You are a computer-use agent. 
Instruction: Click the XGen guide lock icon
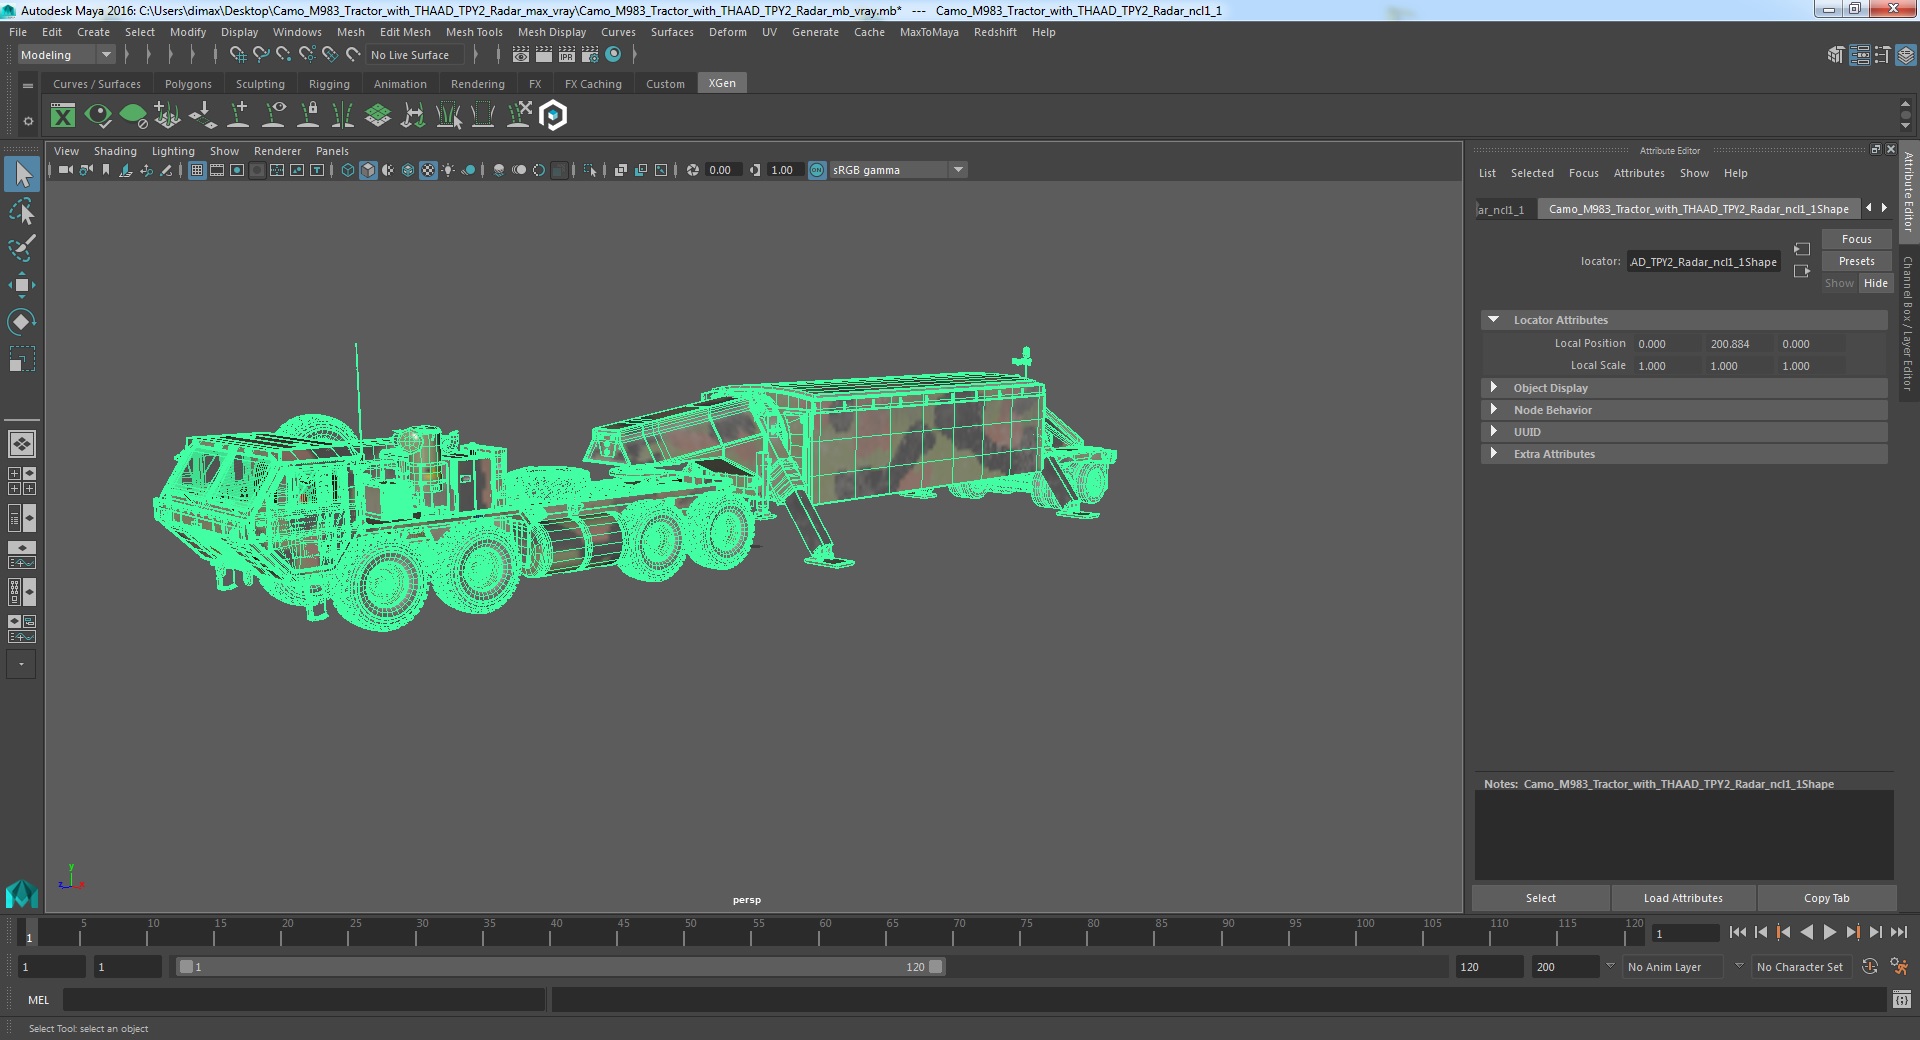coord(309,116)
